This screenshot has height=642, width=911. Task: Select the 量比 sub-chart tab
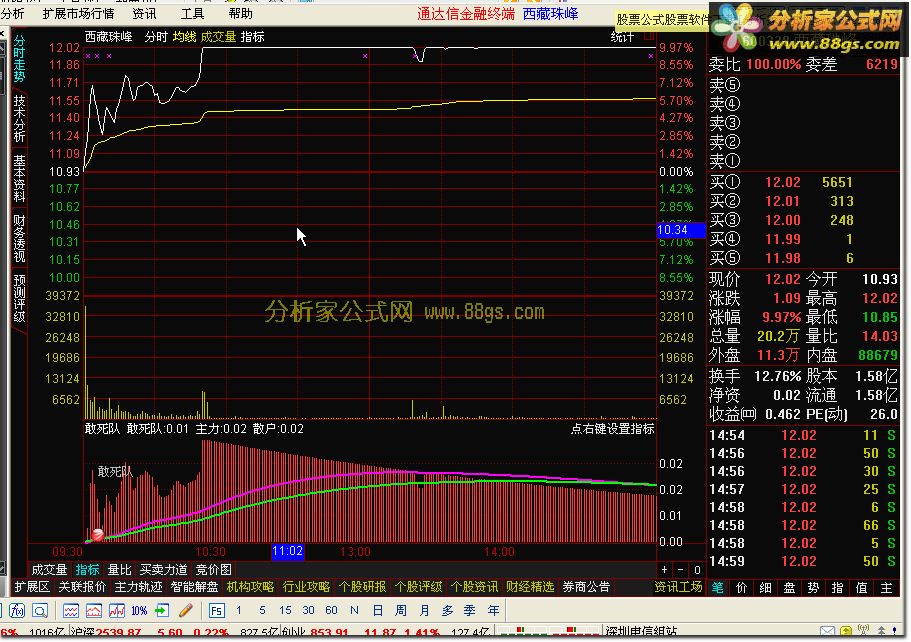(x=120, y=570)
